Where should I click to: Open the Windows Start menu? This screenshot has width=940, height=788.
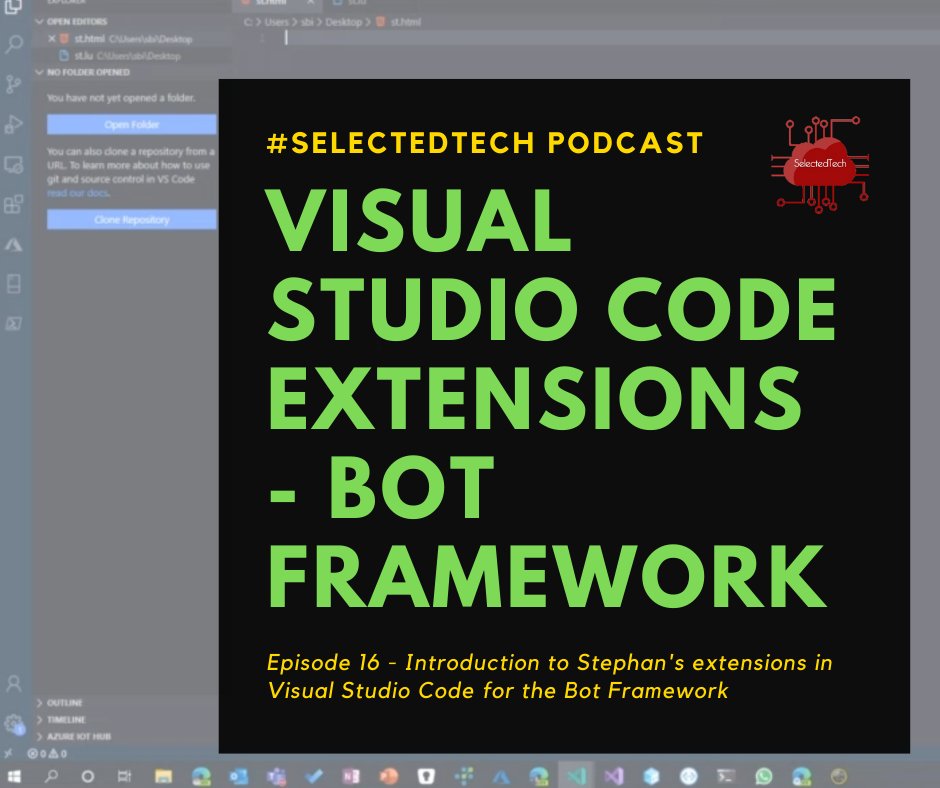click(14, 776)
